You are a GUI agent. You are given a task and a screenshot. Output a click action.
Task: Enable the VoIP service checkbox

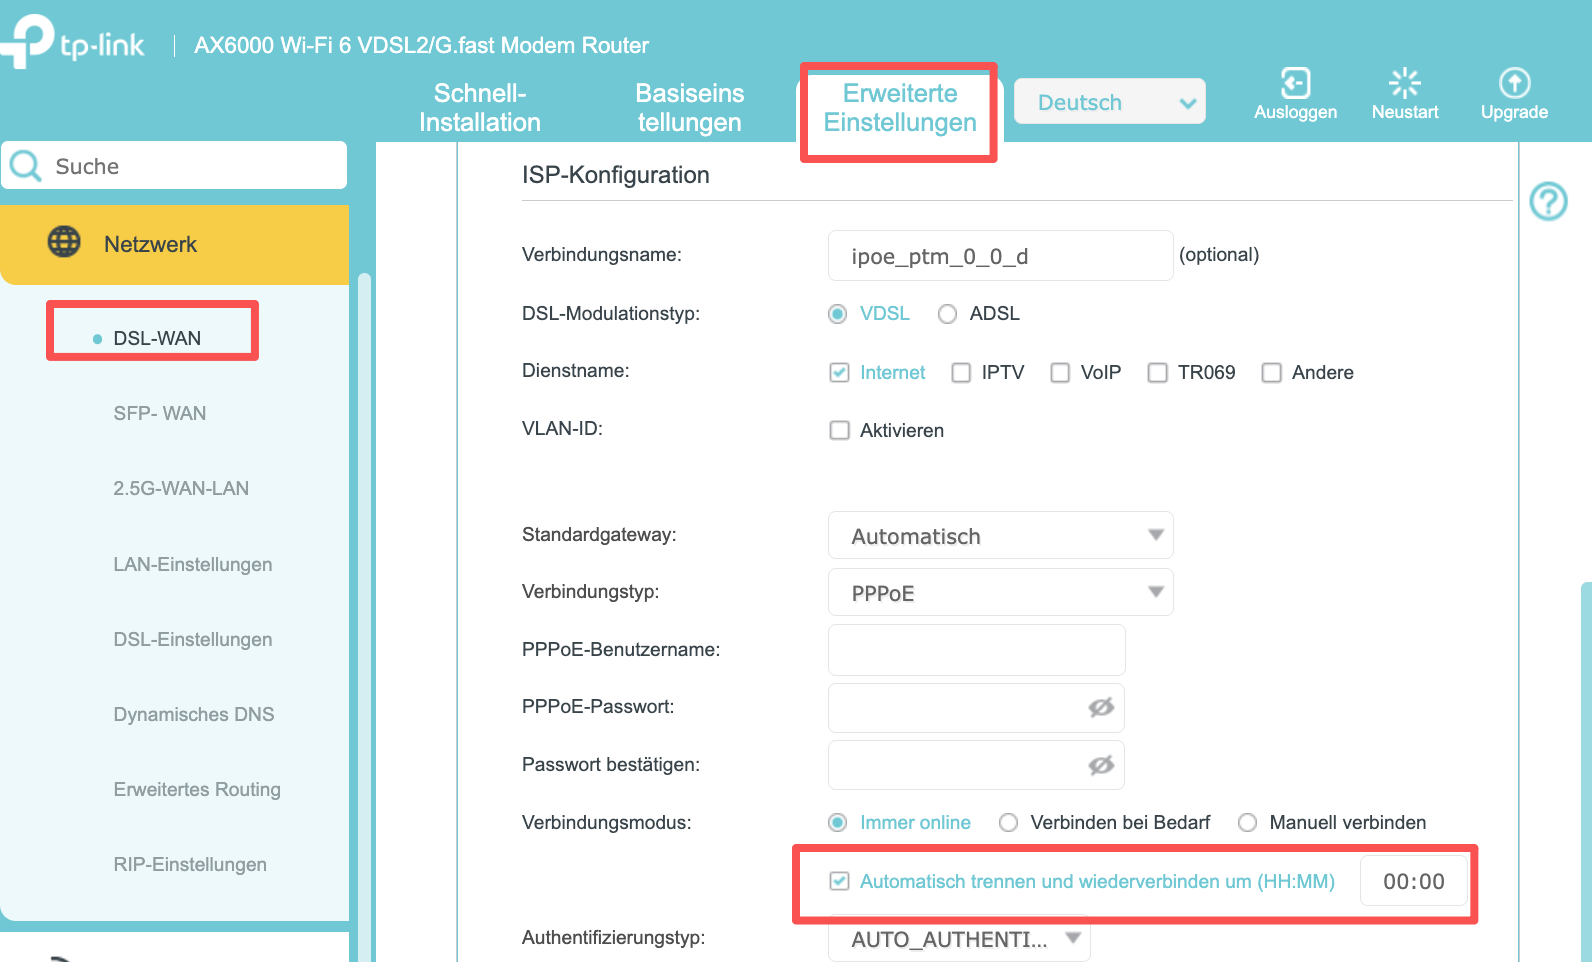(1060, 373)
